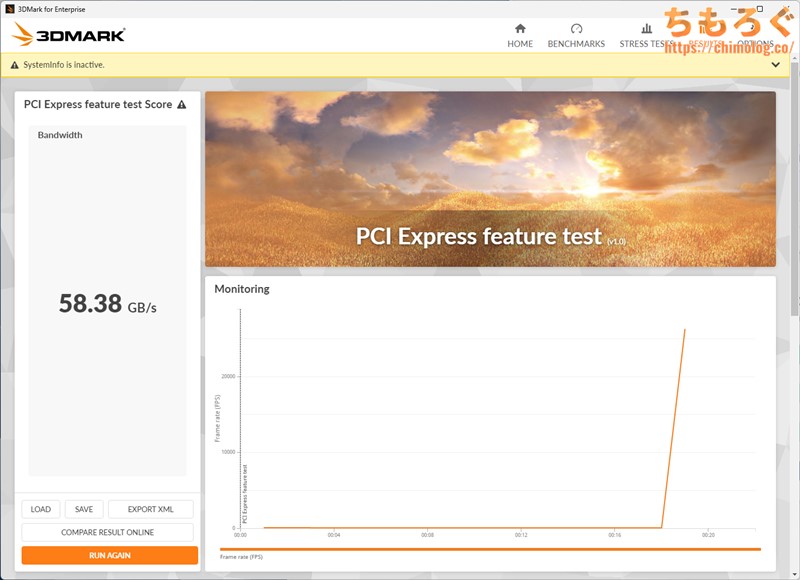Expand the SystemInfo inactive notice
The height and width of the screenshot is (580, 800).
[x=775, y=65]
